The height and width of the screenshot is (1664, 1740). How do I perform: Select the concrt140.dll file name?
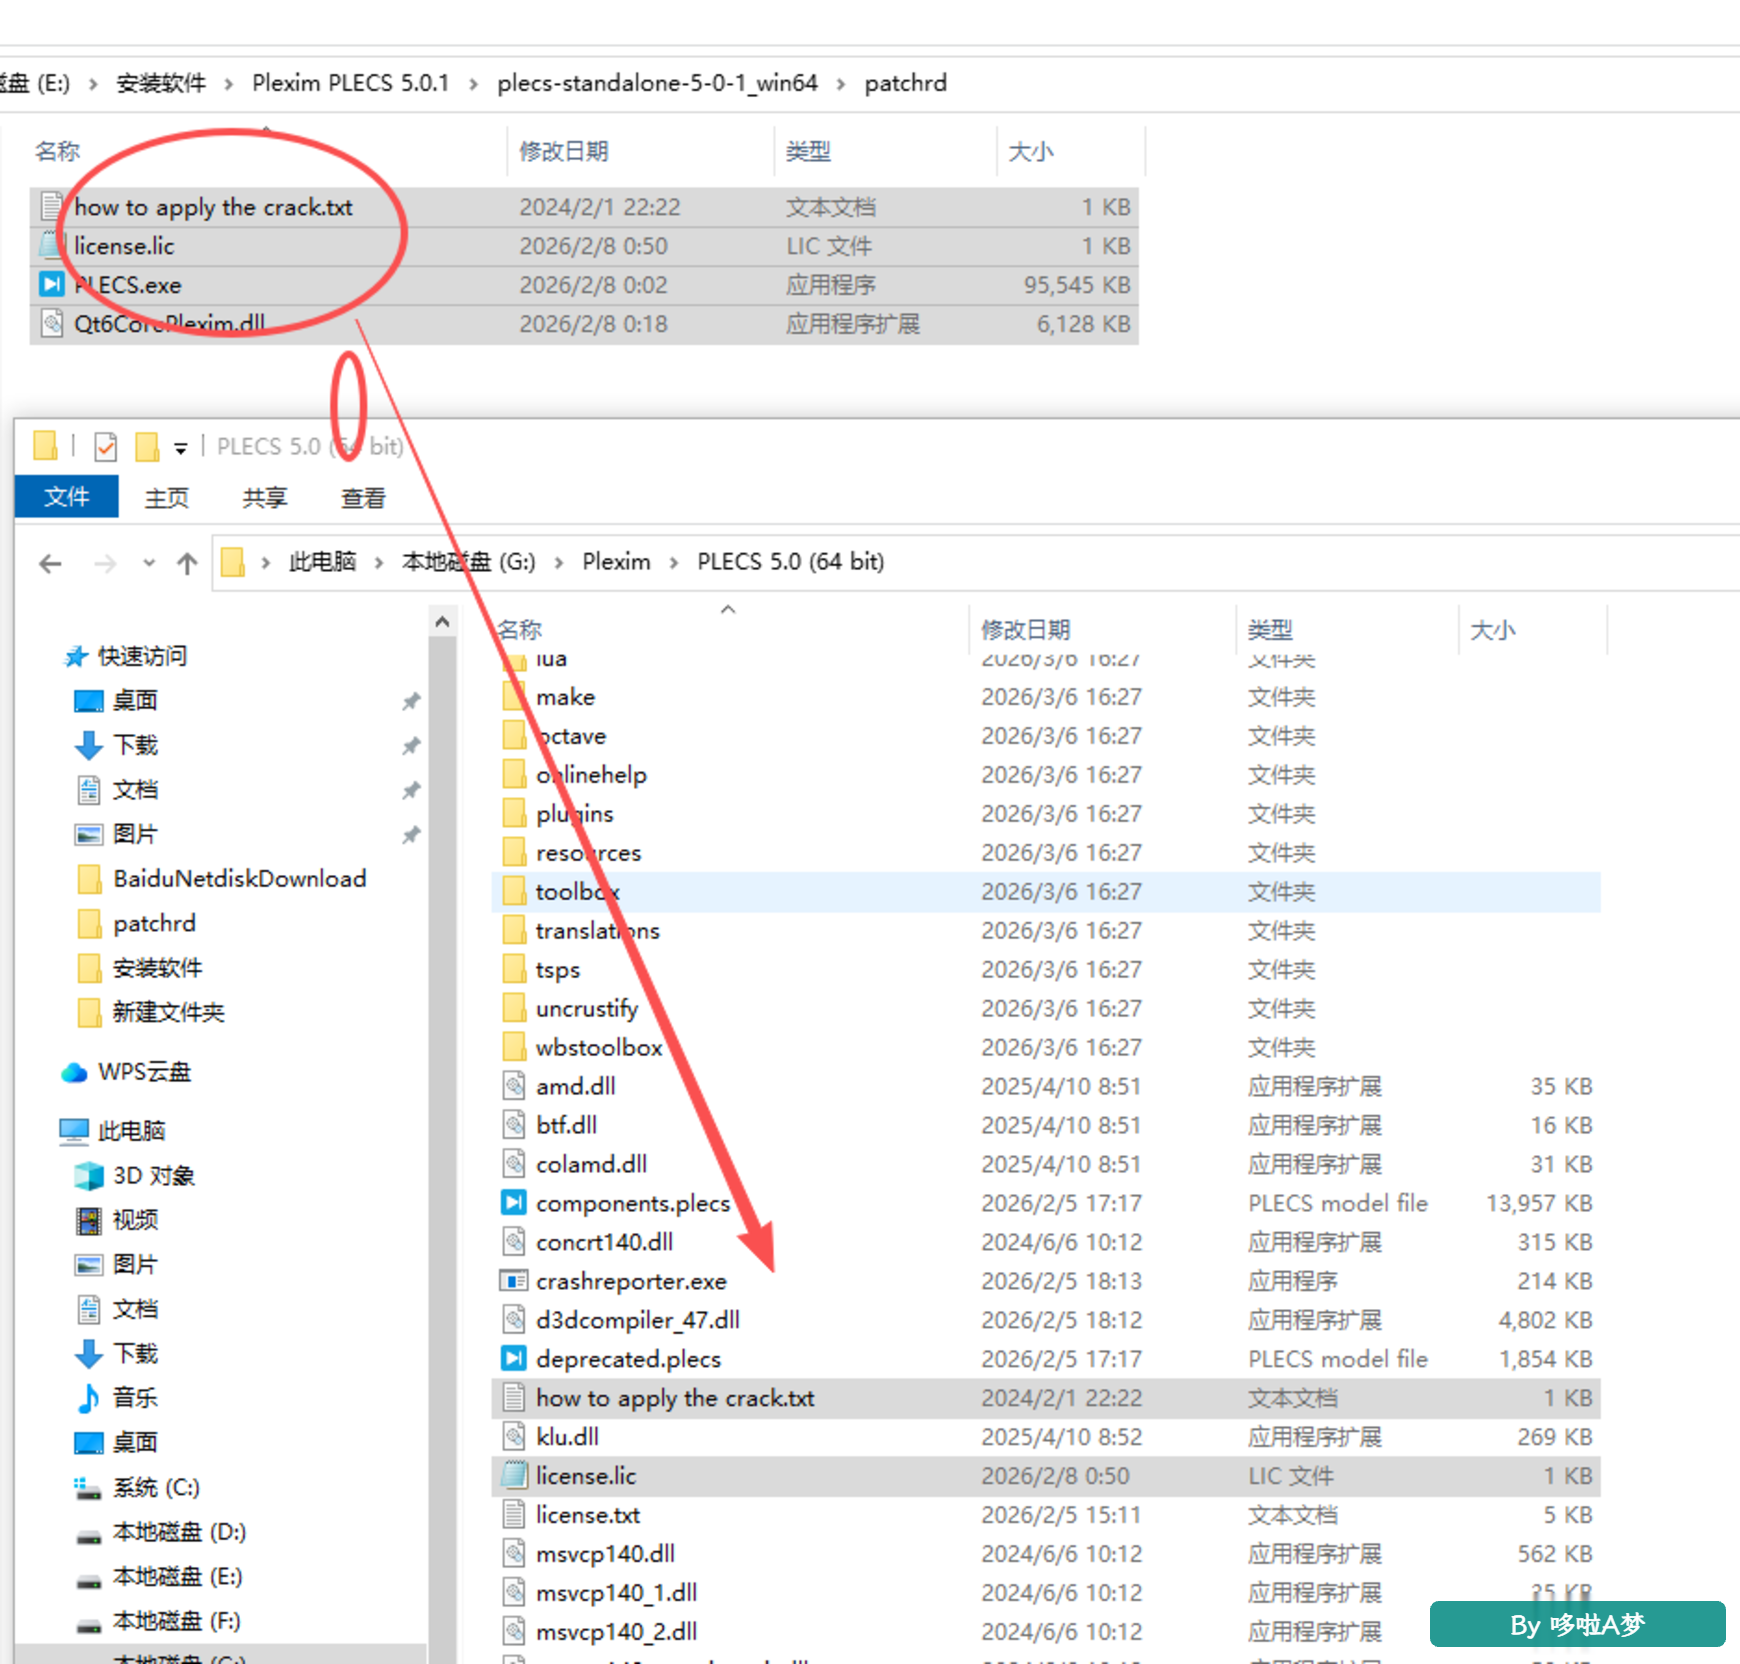pos(605,1242)
